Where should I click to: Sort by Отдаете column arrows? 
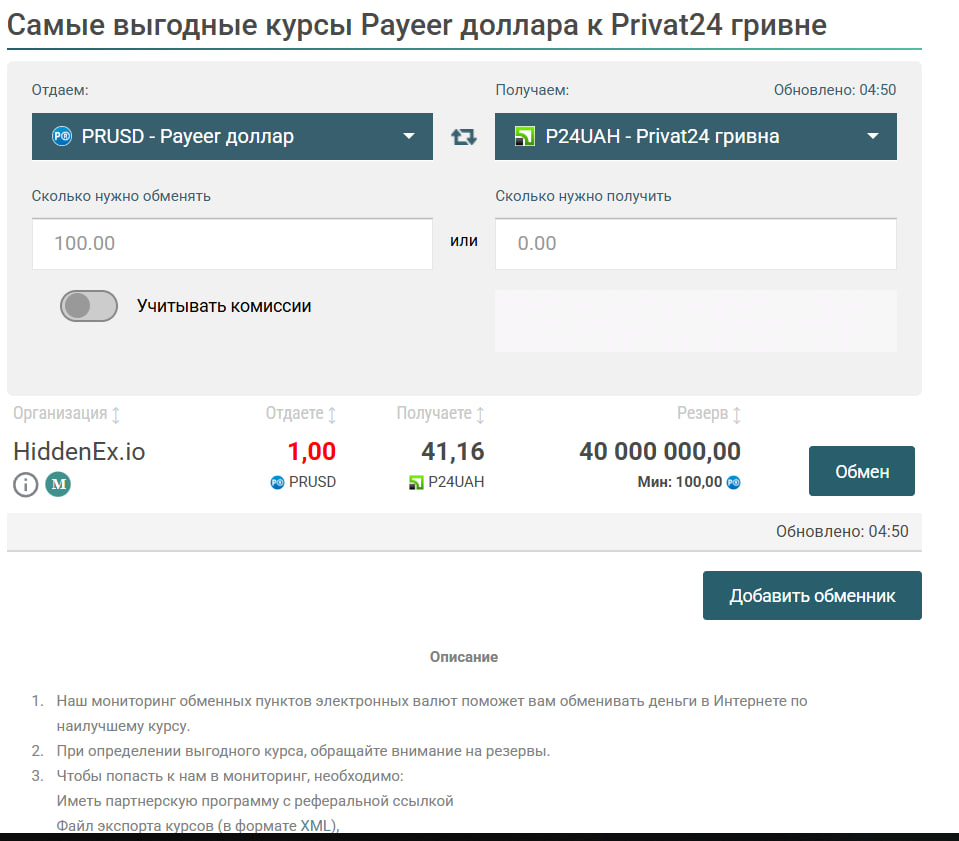coord(332,414)
